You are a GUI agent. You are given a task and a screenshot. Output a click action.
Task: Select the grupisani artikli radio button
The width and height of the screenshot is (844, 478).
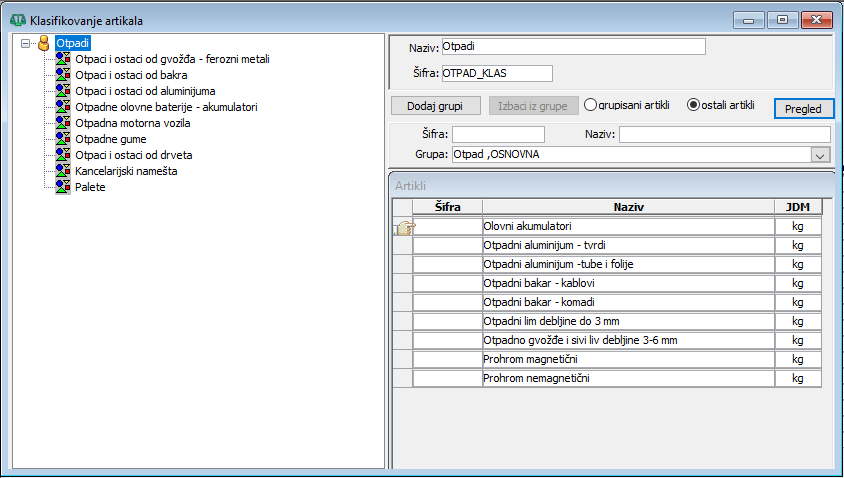(590, 104)
